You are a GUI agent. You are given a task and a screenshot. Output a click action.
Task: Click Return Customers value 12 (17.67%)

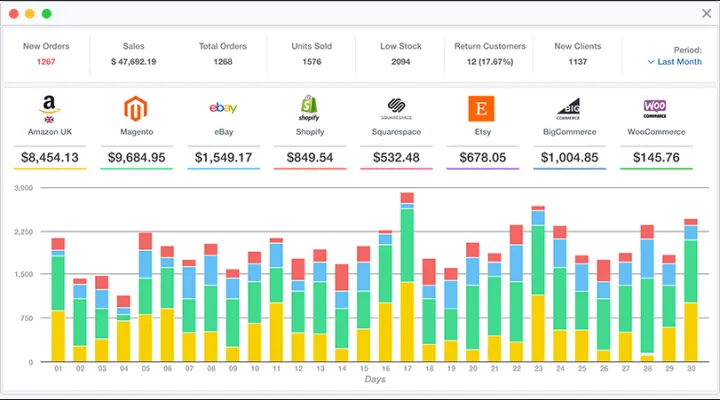coord(490,62)
